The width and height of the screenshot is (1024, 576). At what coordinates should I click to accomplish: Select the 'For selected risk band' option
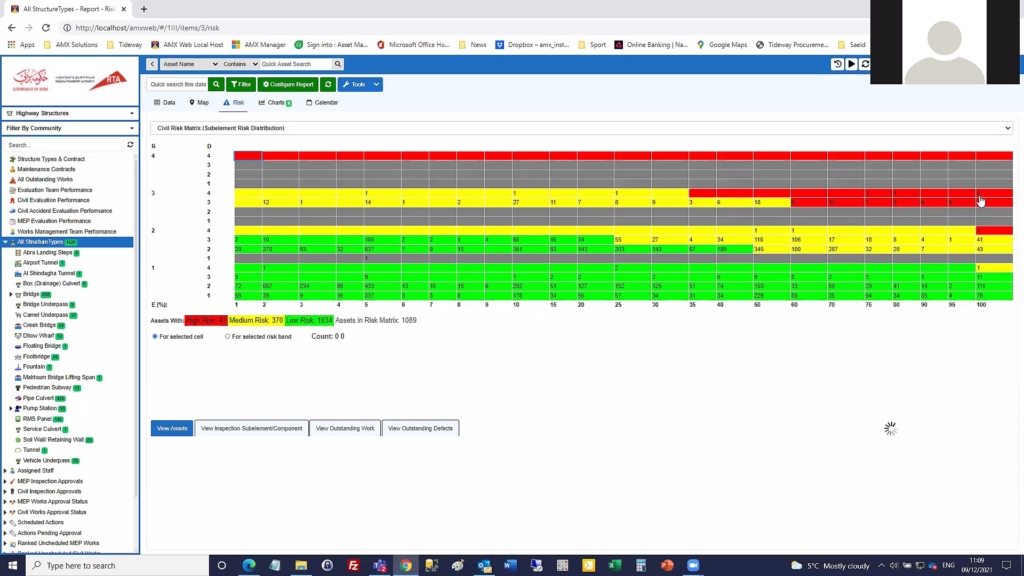point(228,336)
